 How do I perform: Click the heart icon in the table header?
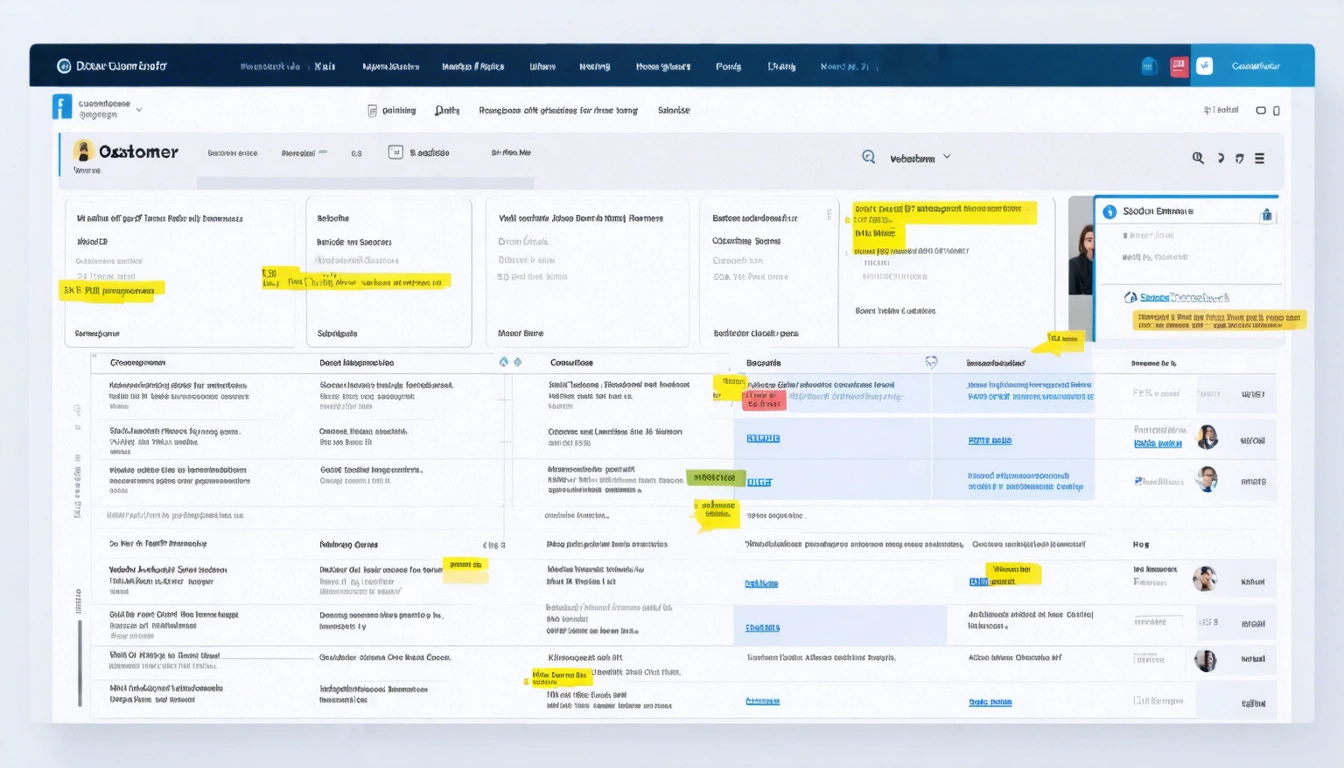tap(931, 362)
